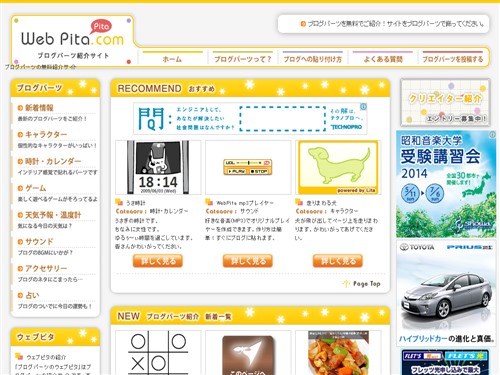Click 詳しく見る under the dog widget
The height and width of the screenshot is (375, 500).
(338, 261)
